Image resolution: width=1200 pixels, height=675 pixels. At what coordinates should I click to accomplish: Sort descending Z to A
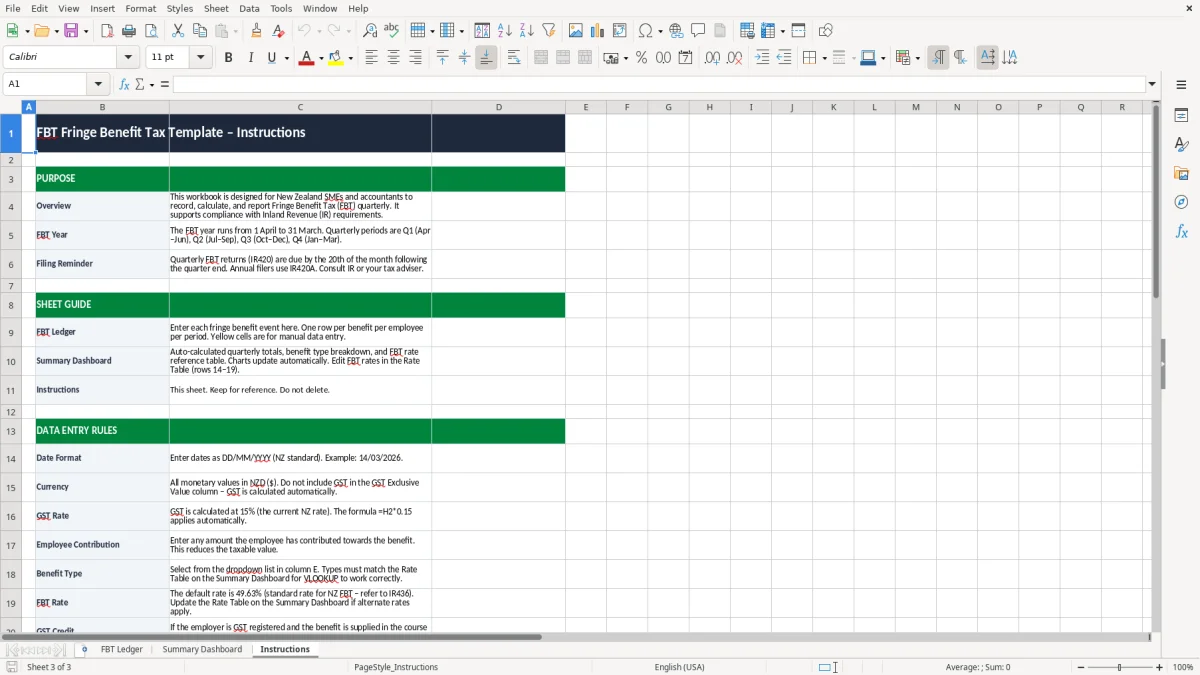coord(526,31)
